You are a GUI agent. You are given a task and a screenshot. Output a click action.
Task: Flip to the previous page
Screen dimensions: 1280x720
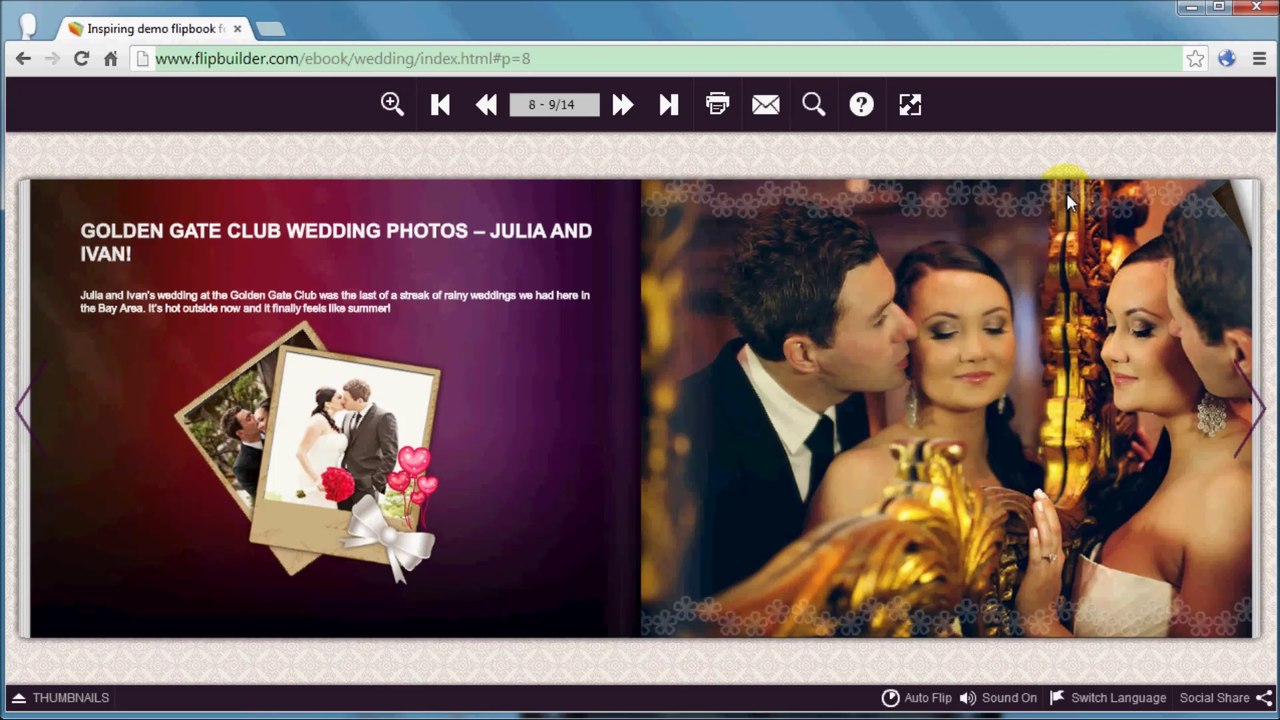click(x=486, y=104)
